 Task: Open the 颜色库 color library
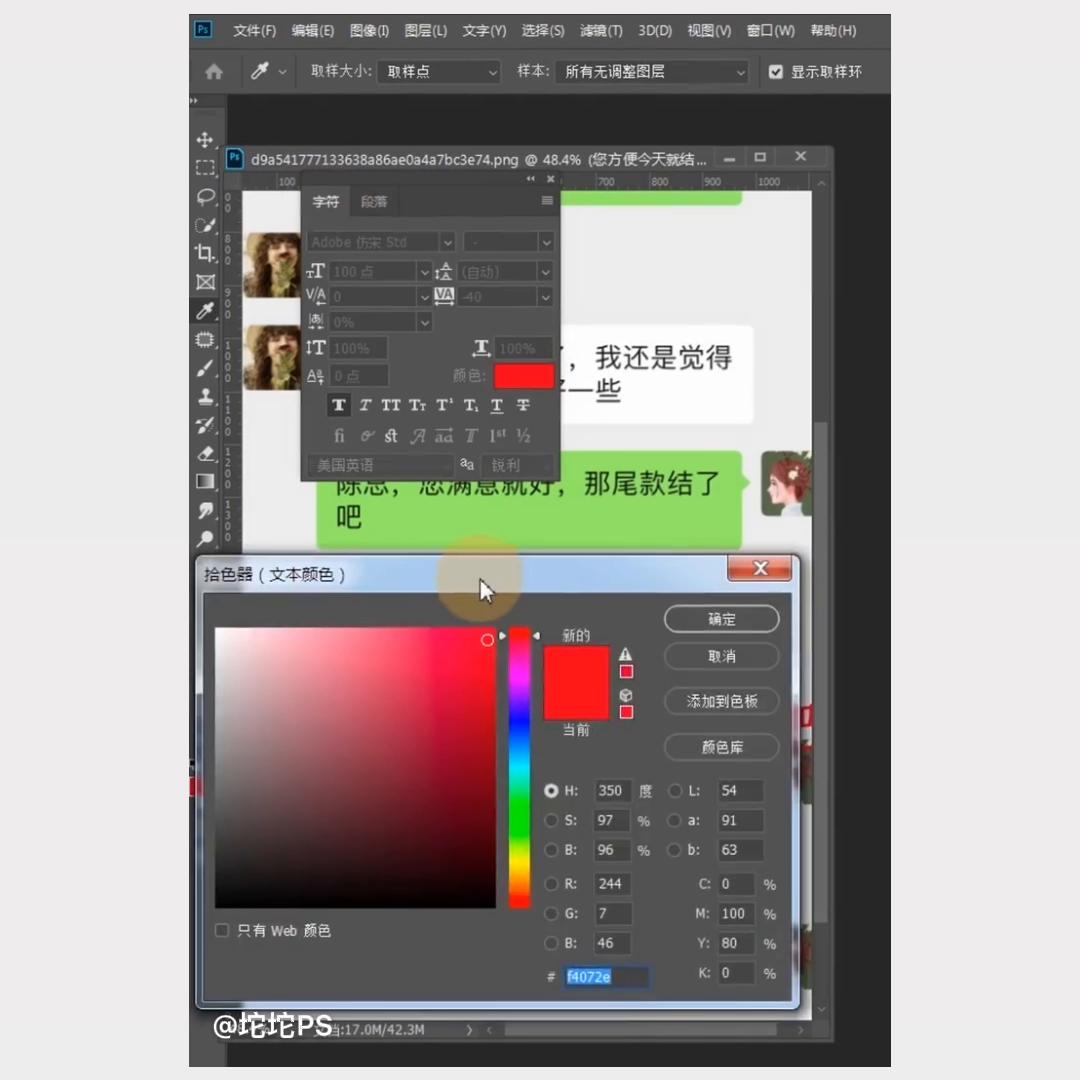pyautogui.click(x=721, y=747)
